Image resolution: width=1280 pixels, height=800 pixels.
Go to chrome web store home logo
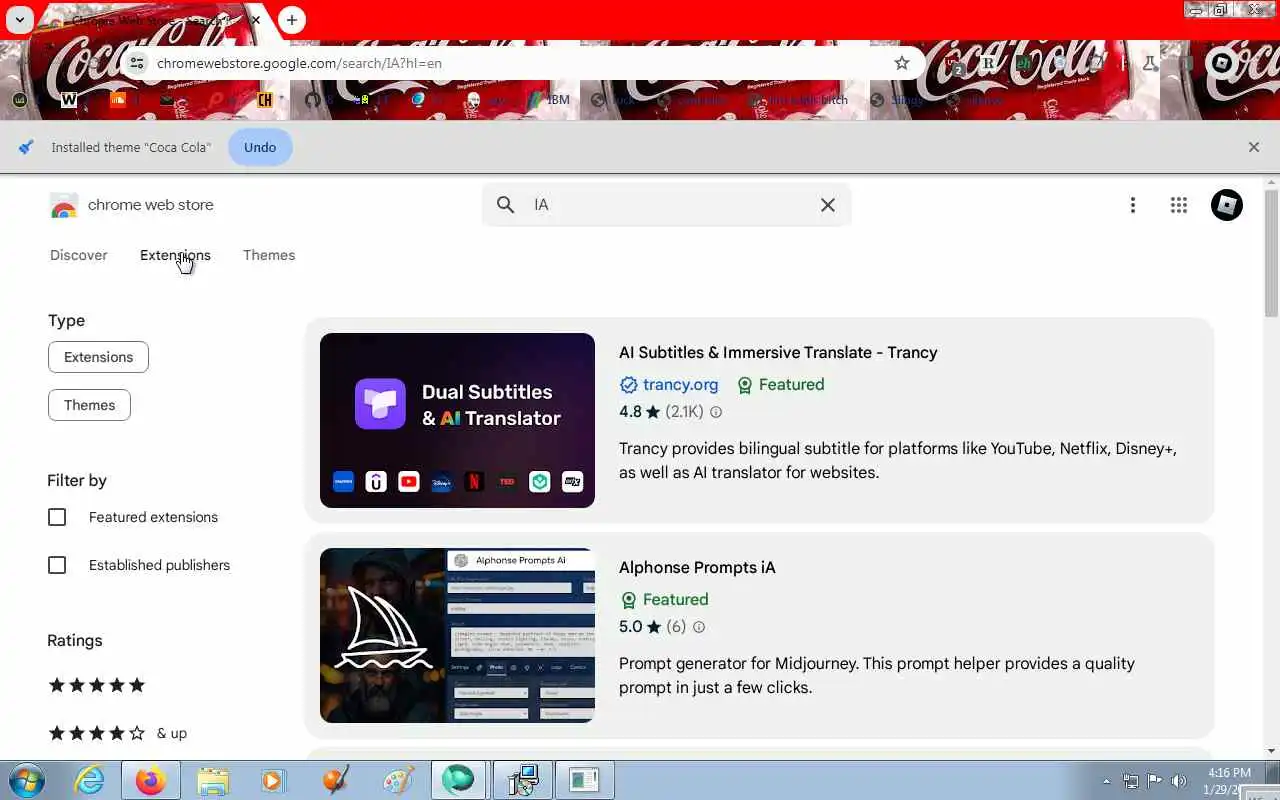click(131, 205)
